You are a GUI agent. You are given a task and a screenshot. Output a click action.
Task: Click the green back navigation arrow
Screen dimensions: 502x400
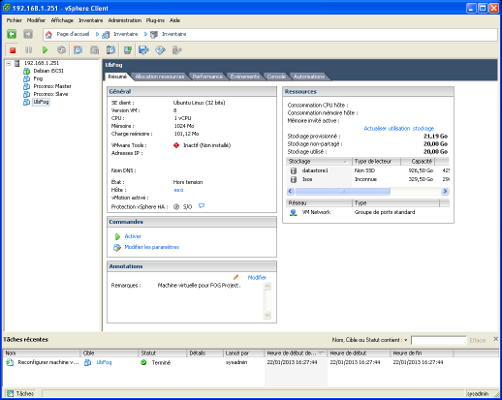(x=12, y=34)
